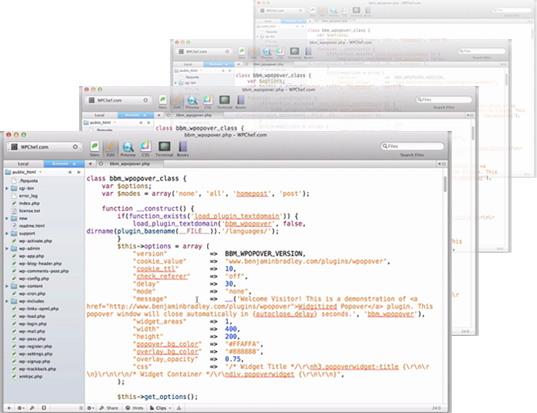Open the WPChef.com site selector button
The width and height of the screenshot is (537, 413).
tap(44, 147)
